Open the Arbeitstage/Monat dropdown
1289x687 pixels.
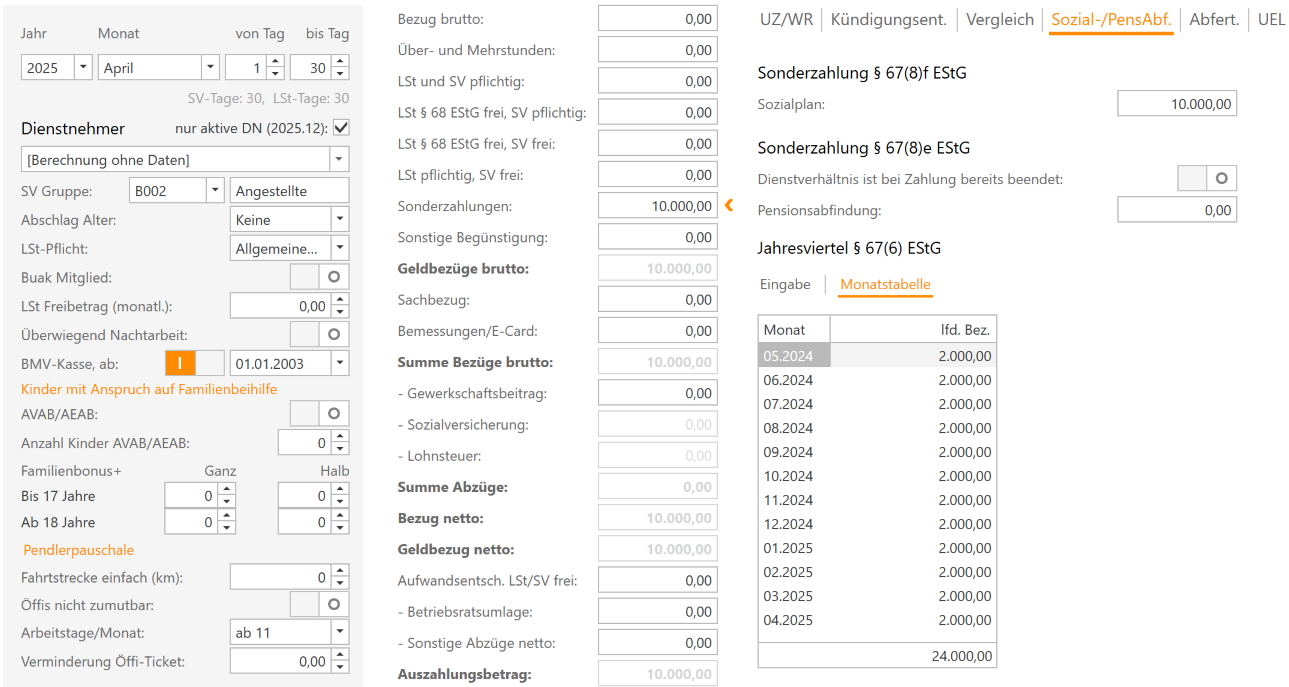point(339,633)
